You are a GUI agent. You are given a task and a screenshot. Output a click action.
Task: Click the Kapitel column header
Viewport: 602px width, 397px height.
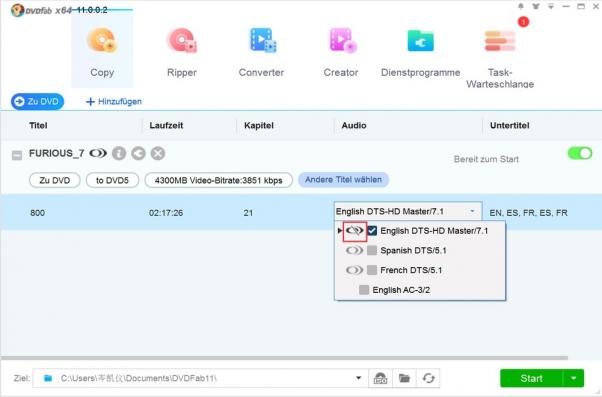pyautogui.click(x=259, y=126)
